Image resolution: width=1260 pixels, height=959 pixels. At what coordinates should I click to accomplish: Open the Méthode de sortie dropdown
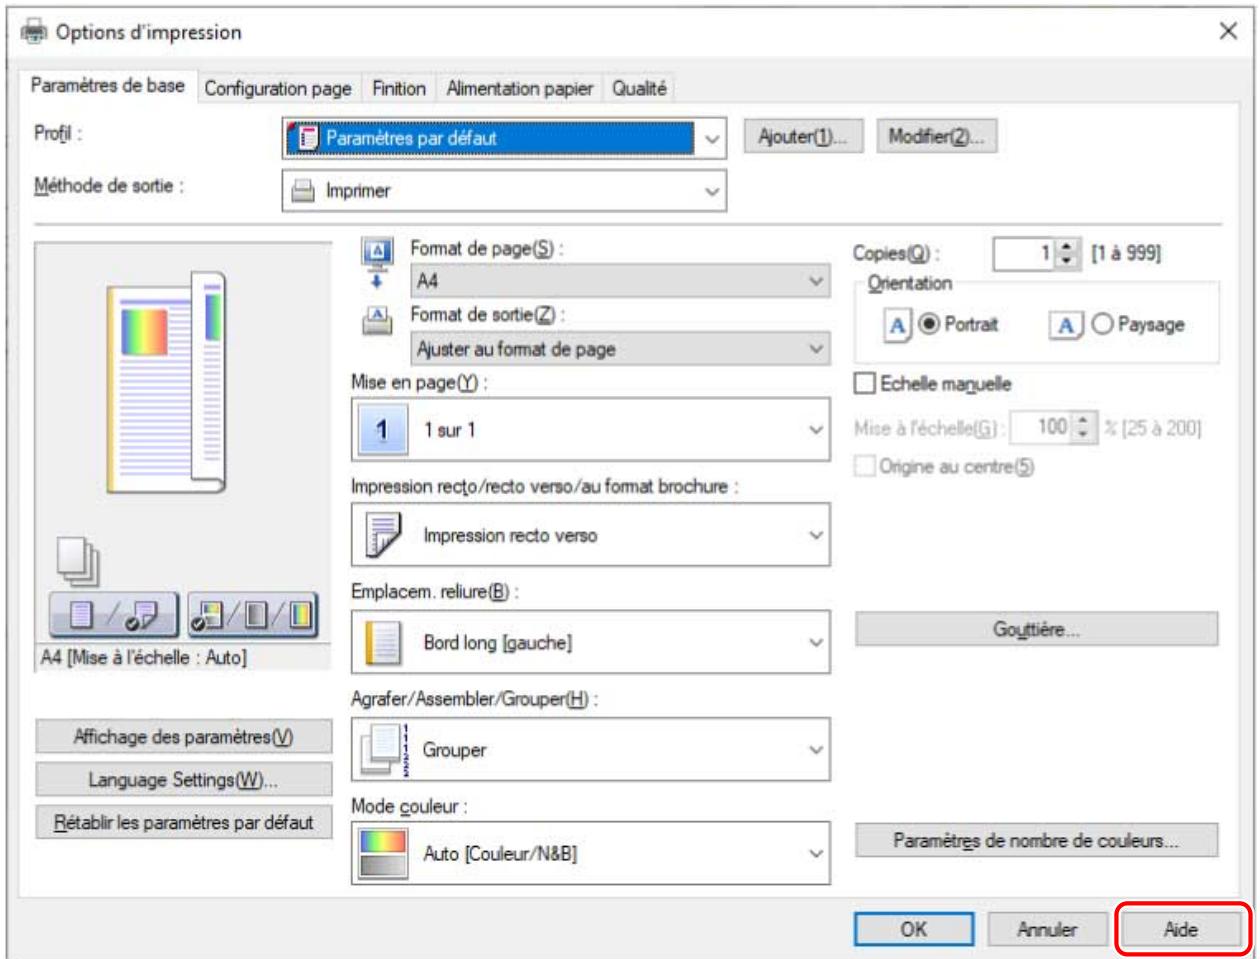pos(504,191)
